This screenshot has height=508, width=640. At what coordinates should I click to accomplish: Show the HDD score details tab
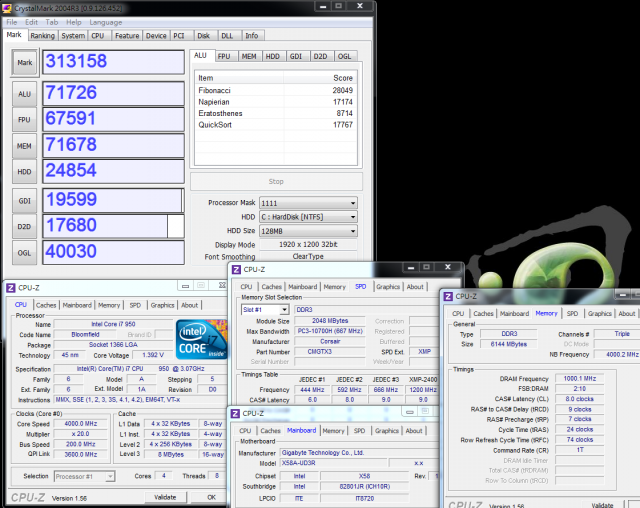click(x=273, y=56)
